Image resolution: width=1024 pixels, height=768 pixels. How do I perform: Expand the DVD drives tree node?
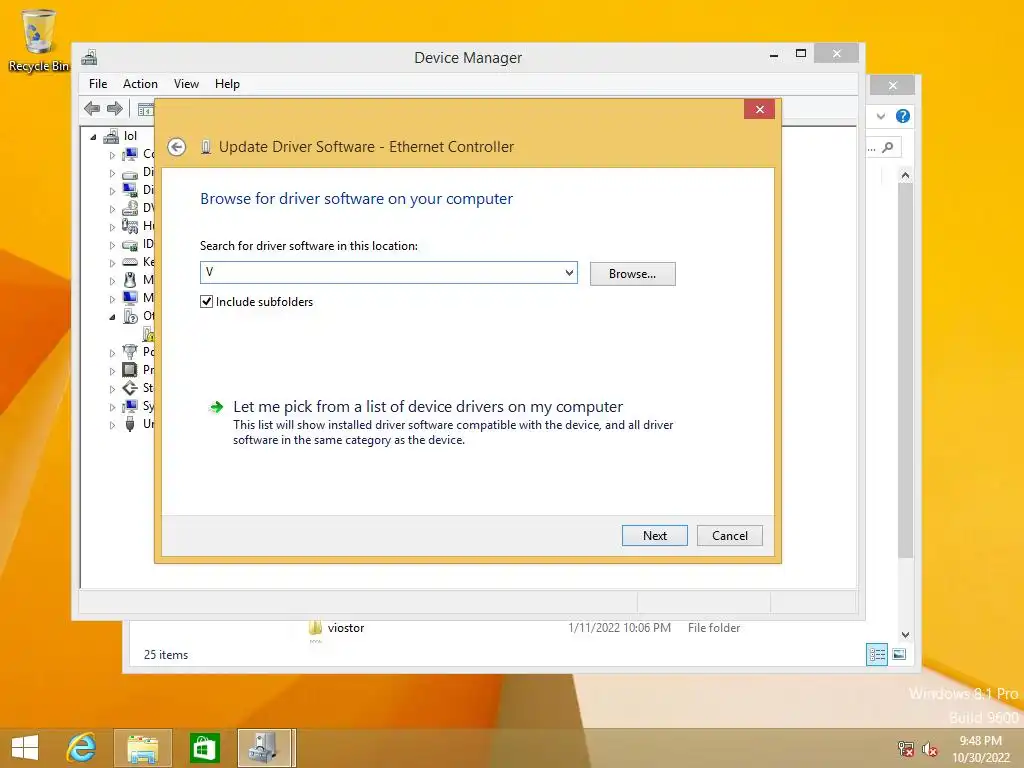pyautogui.click(x=112, y=210)
